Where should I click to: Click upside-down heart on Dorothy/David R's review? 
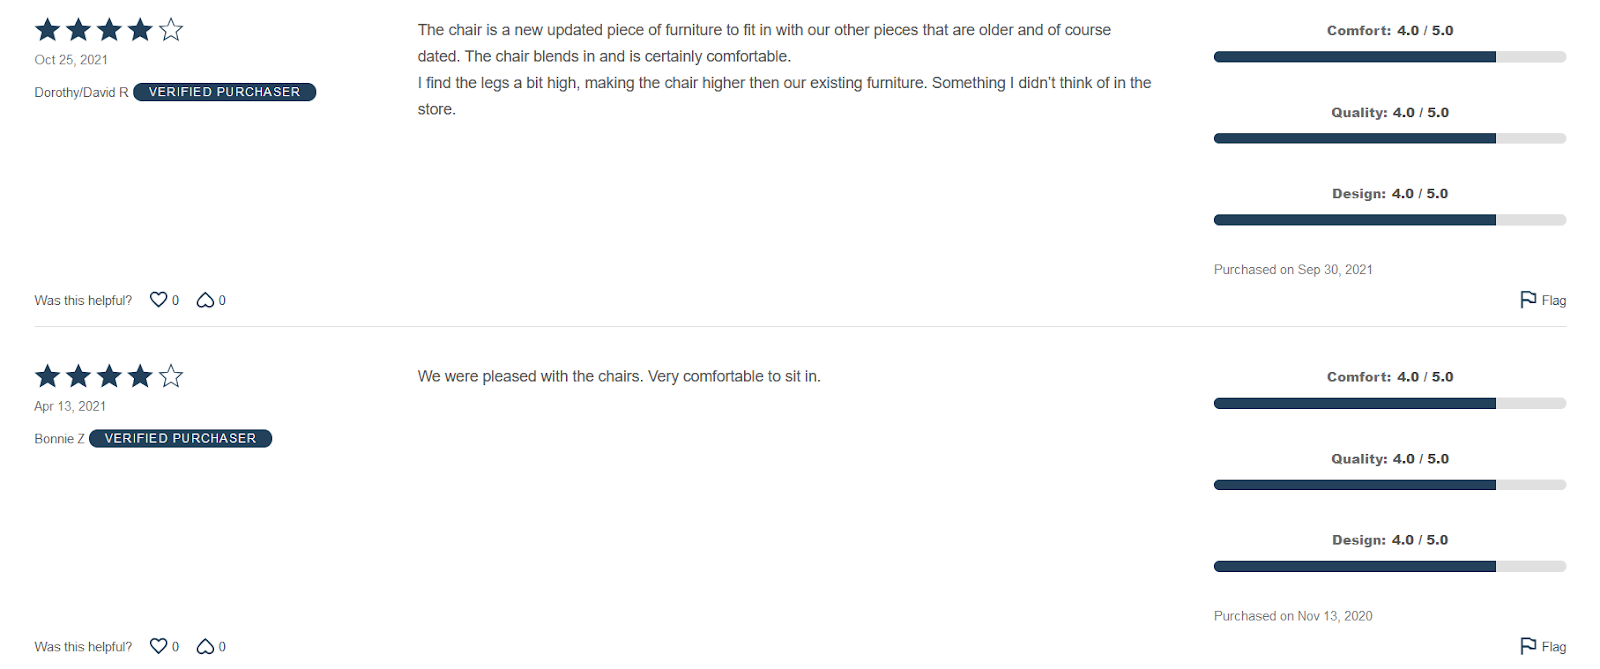205,300
